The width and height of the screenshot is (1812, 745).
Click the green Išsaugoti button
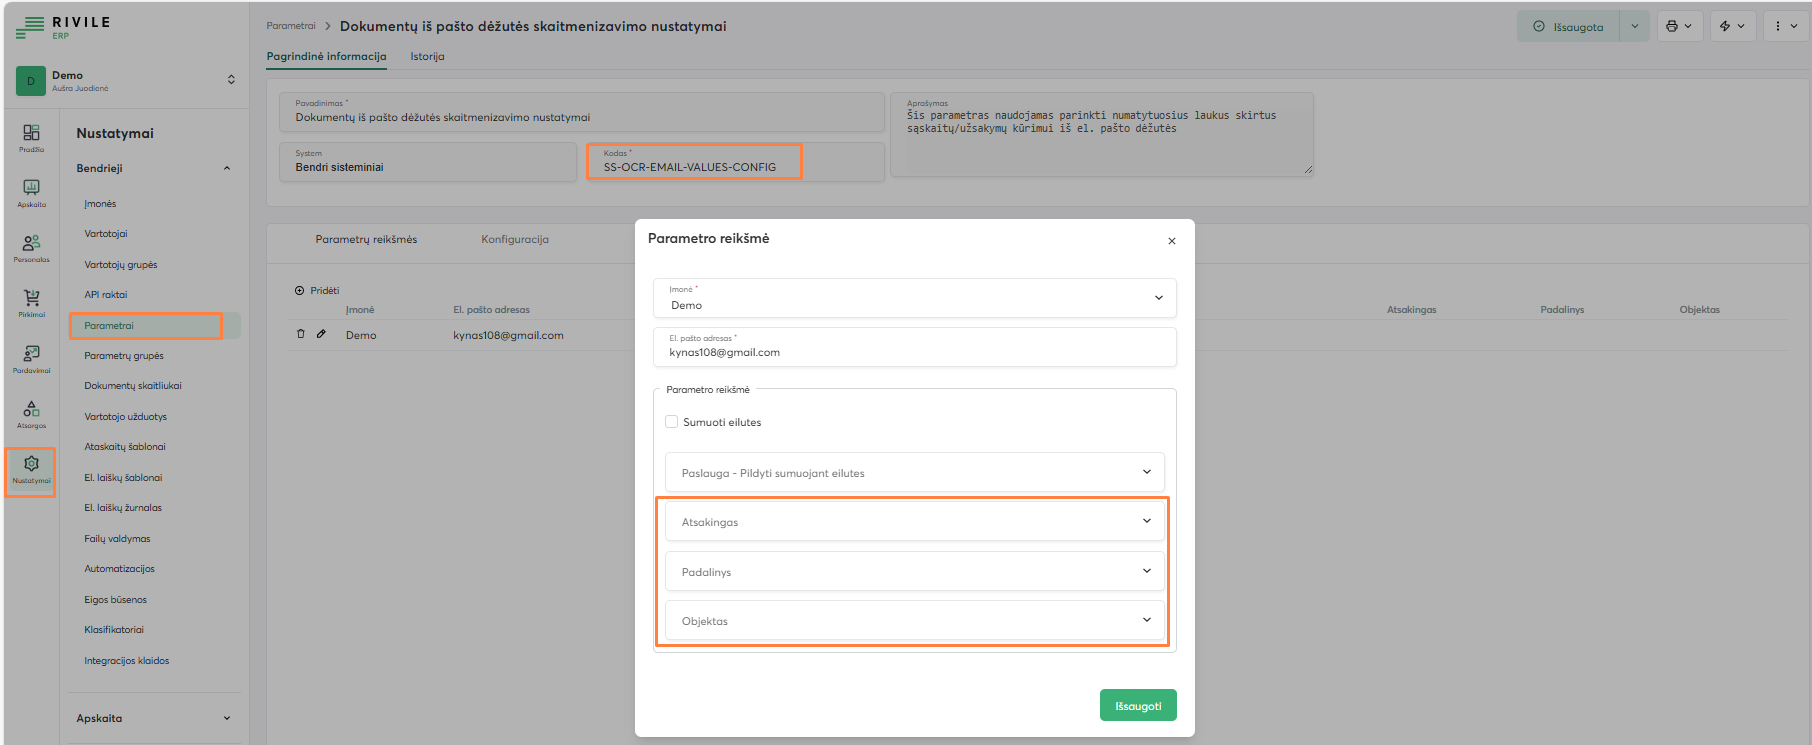[x=1137, y=706]
